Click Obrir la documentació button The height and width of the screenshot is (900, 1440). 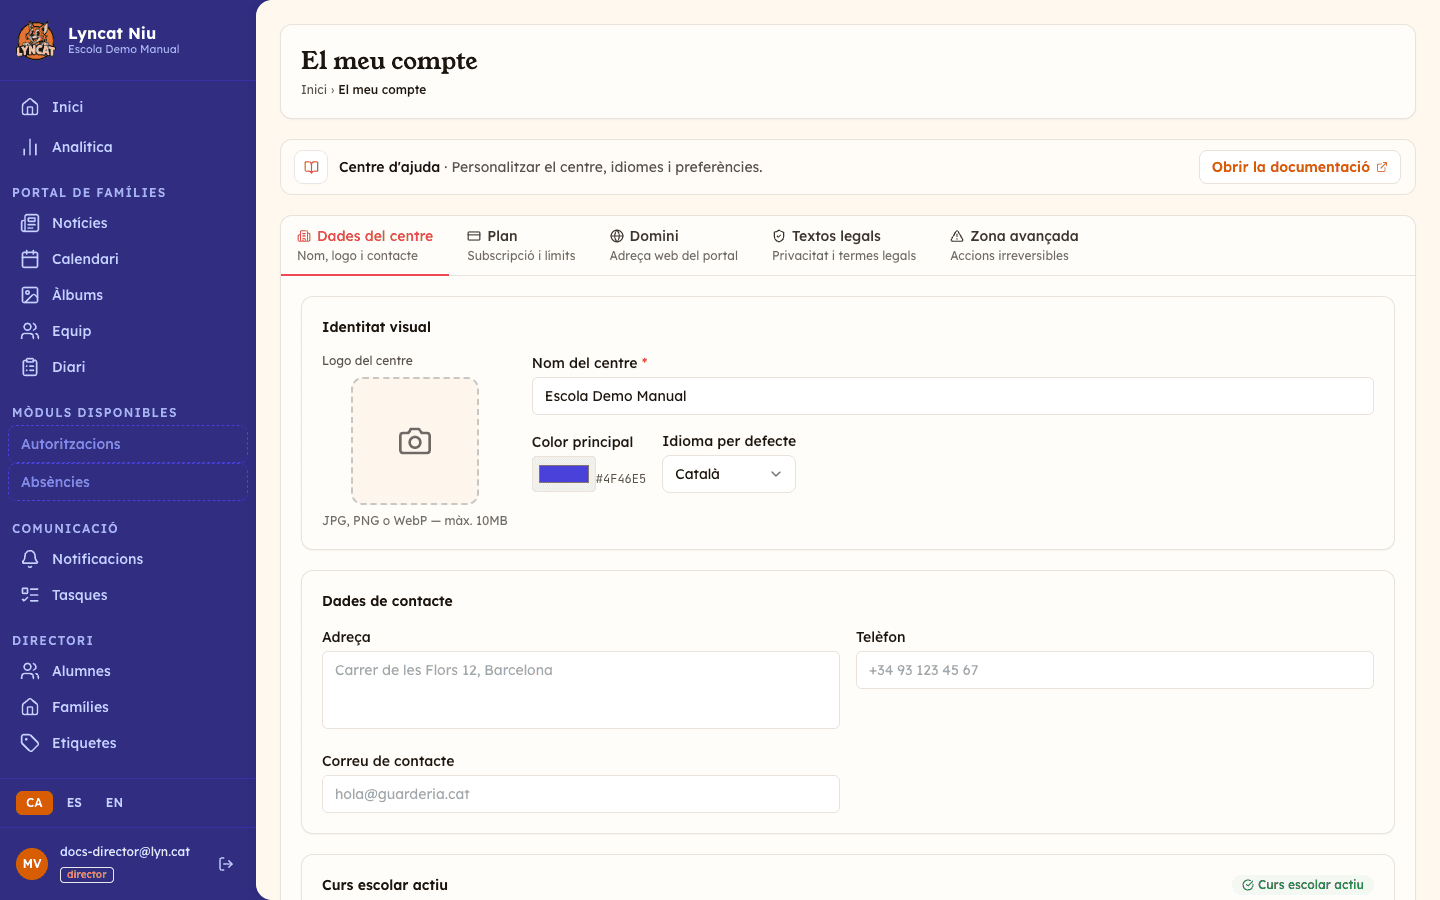click(1300, 167)
